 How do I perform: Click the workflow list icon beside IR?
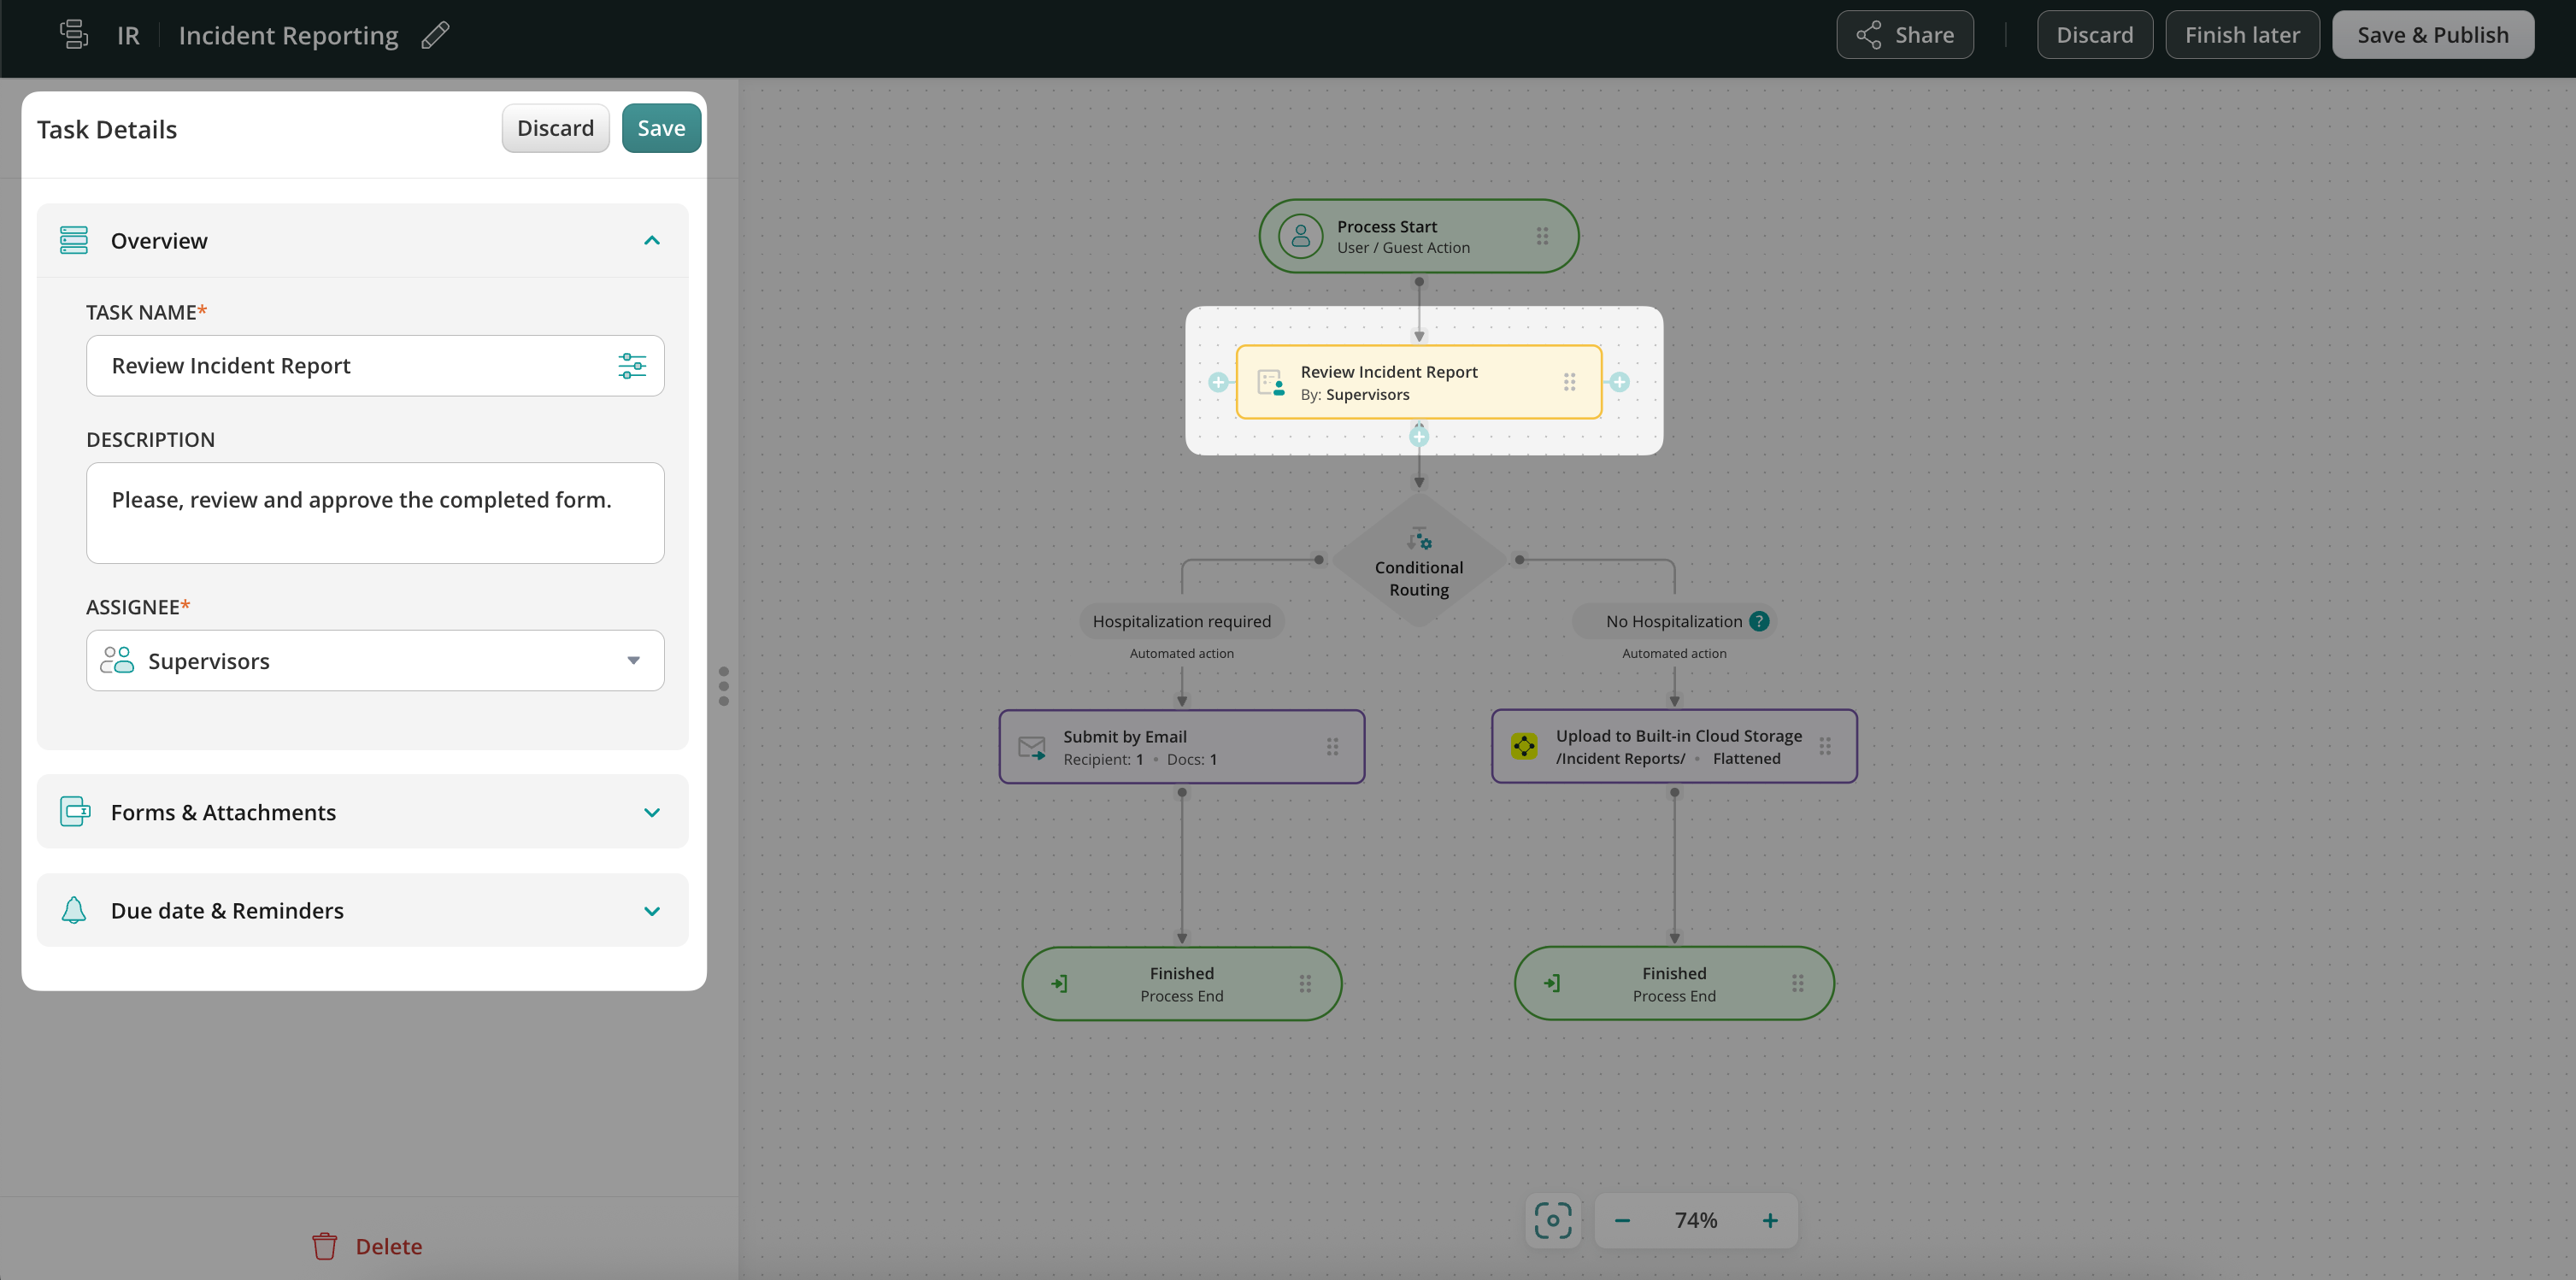pyautogui.click(x=74, y=35)
